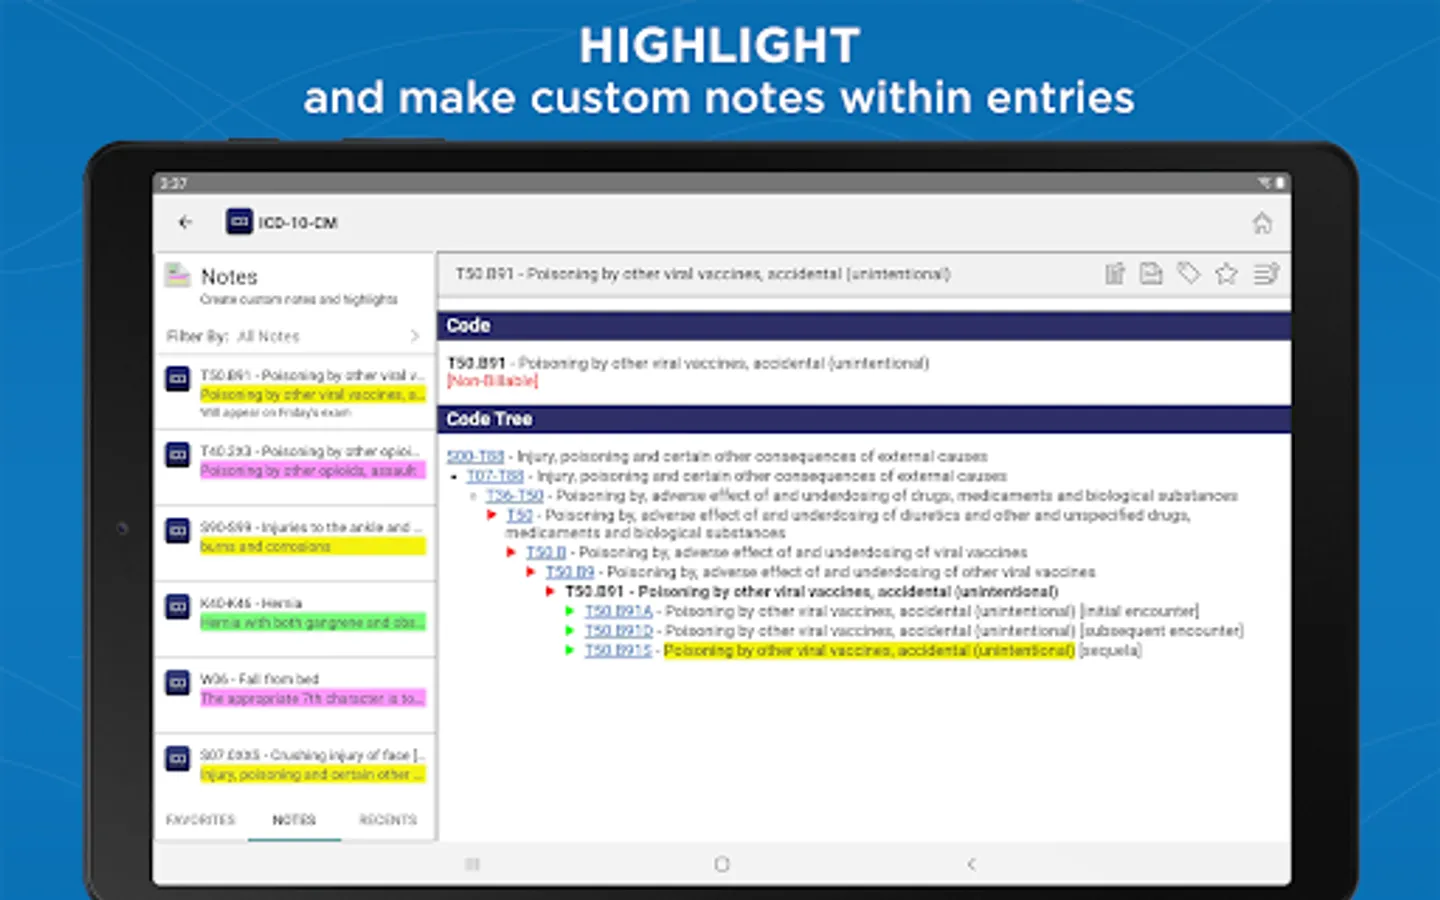
Task: Tap the icon beside S07.8XXS note
Action: pos(177,758)
